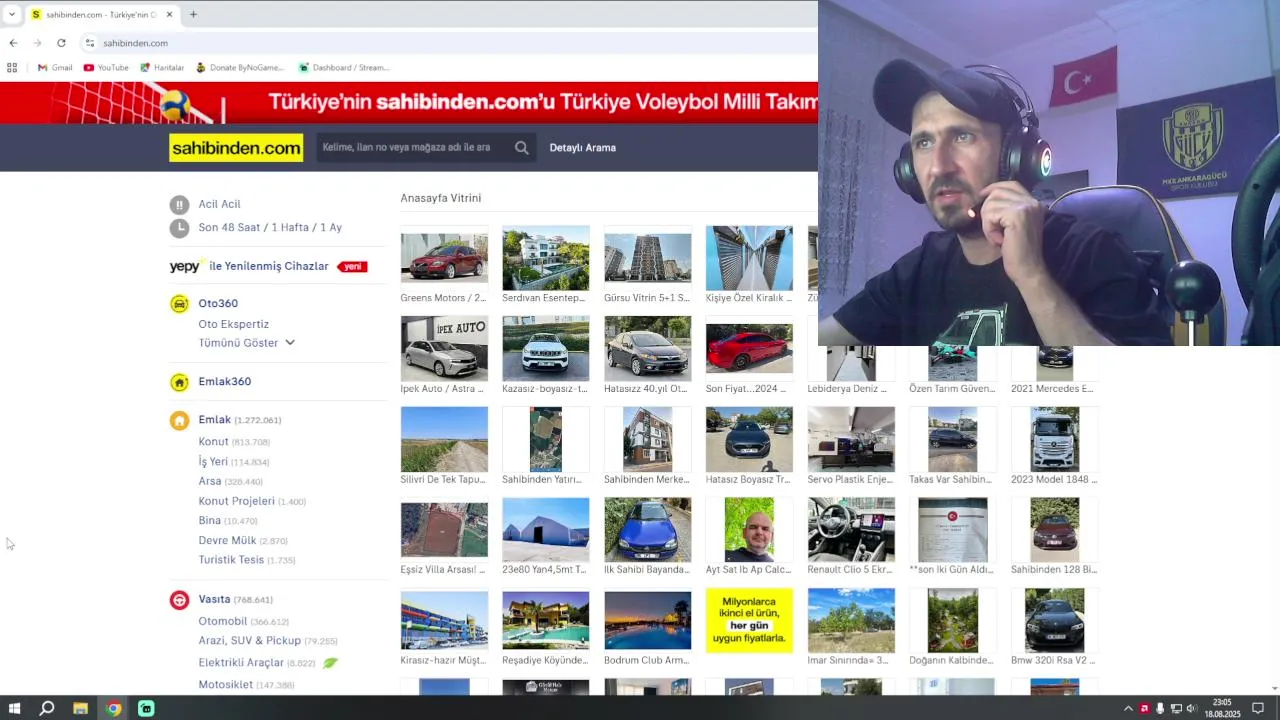
Task: Click Chrome icon in taskbar
Action: (x=113, y=709)
